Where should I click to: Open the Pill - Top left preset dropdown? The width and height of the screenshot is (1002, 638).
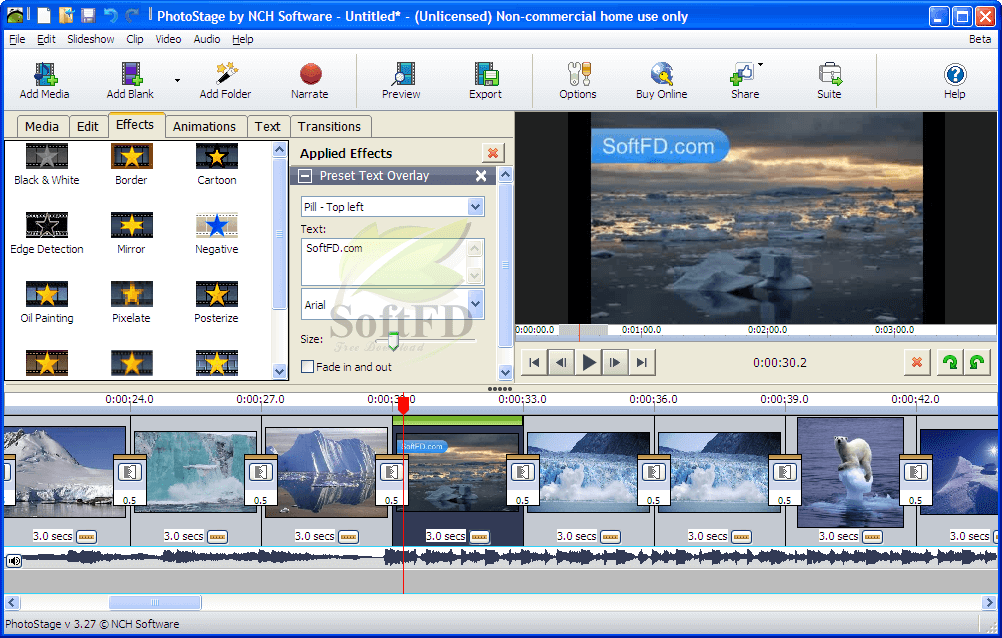click(475, 206)
